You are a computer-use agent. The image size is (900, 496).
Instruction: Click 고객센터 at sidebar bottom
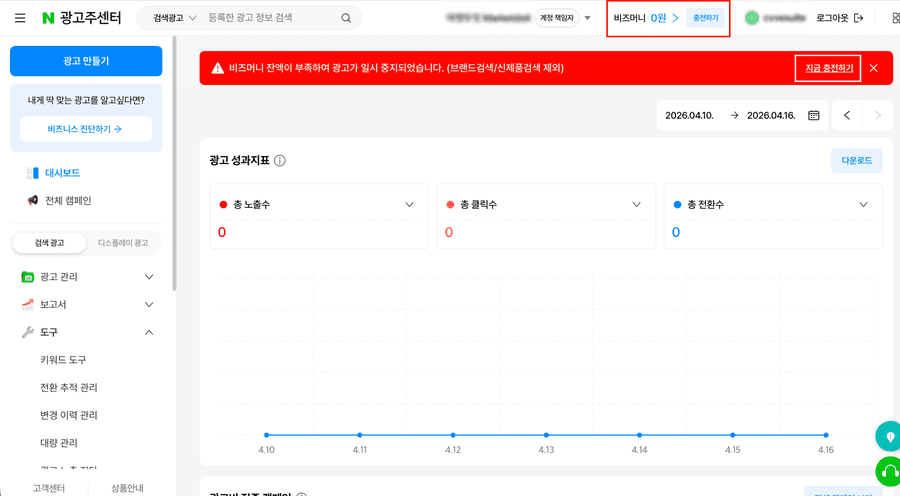pos(49,488)
